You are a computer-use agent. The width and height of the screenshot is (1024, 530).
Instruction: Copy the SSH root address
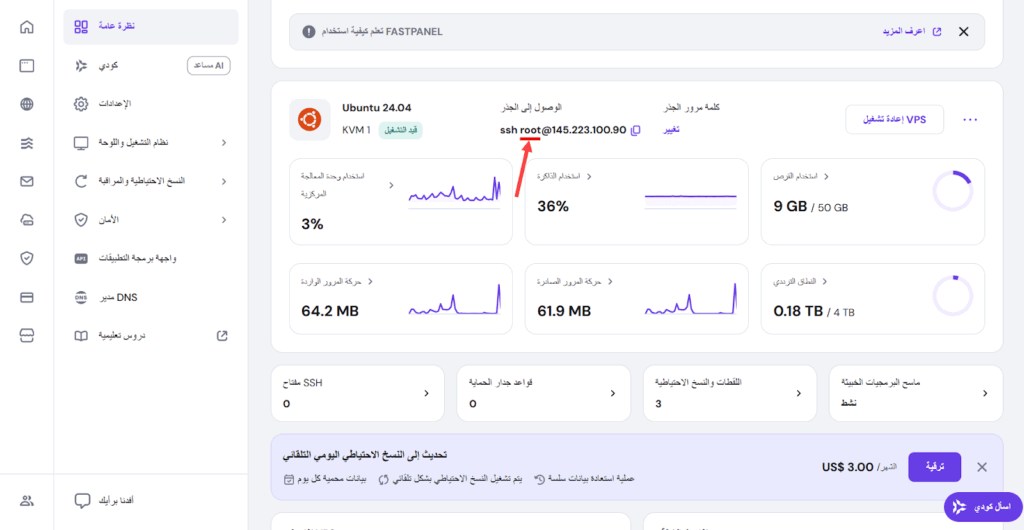tap(636, 130)
